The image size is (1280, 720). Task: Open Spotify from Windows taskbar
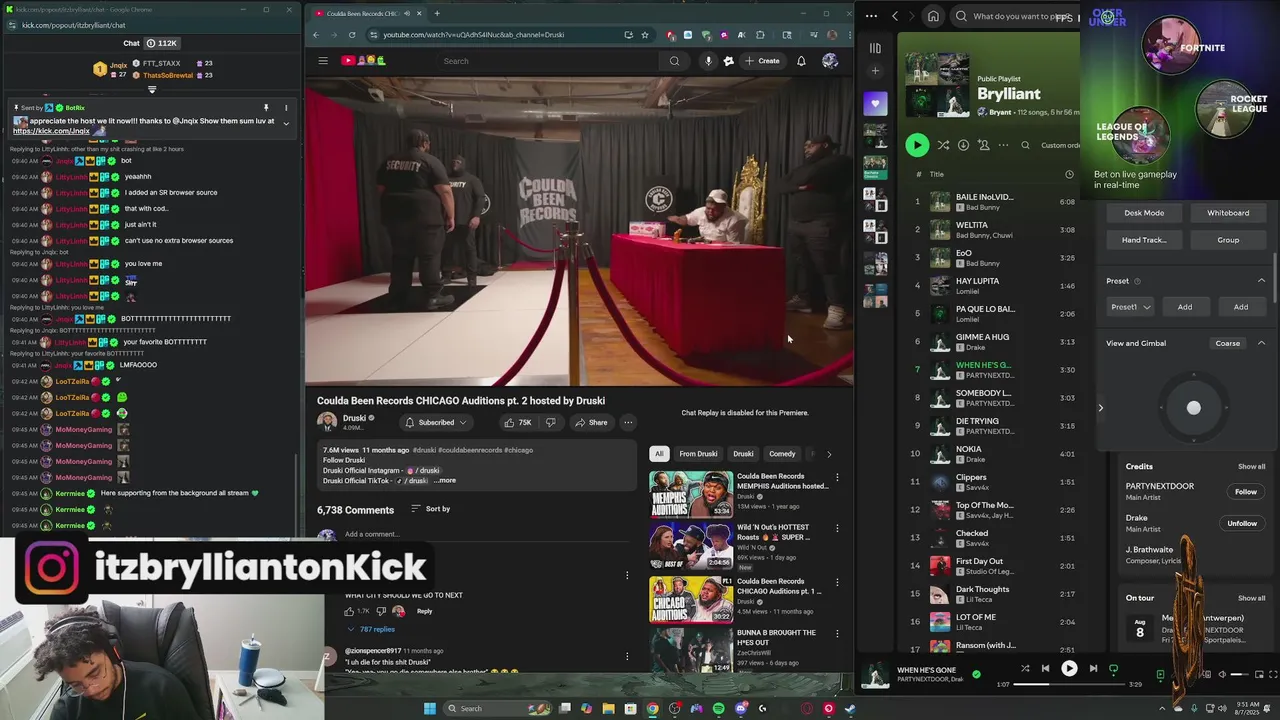[718, 709]
